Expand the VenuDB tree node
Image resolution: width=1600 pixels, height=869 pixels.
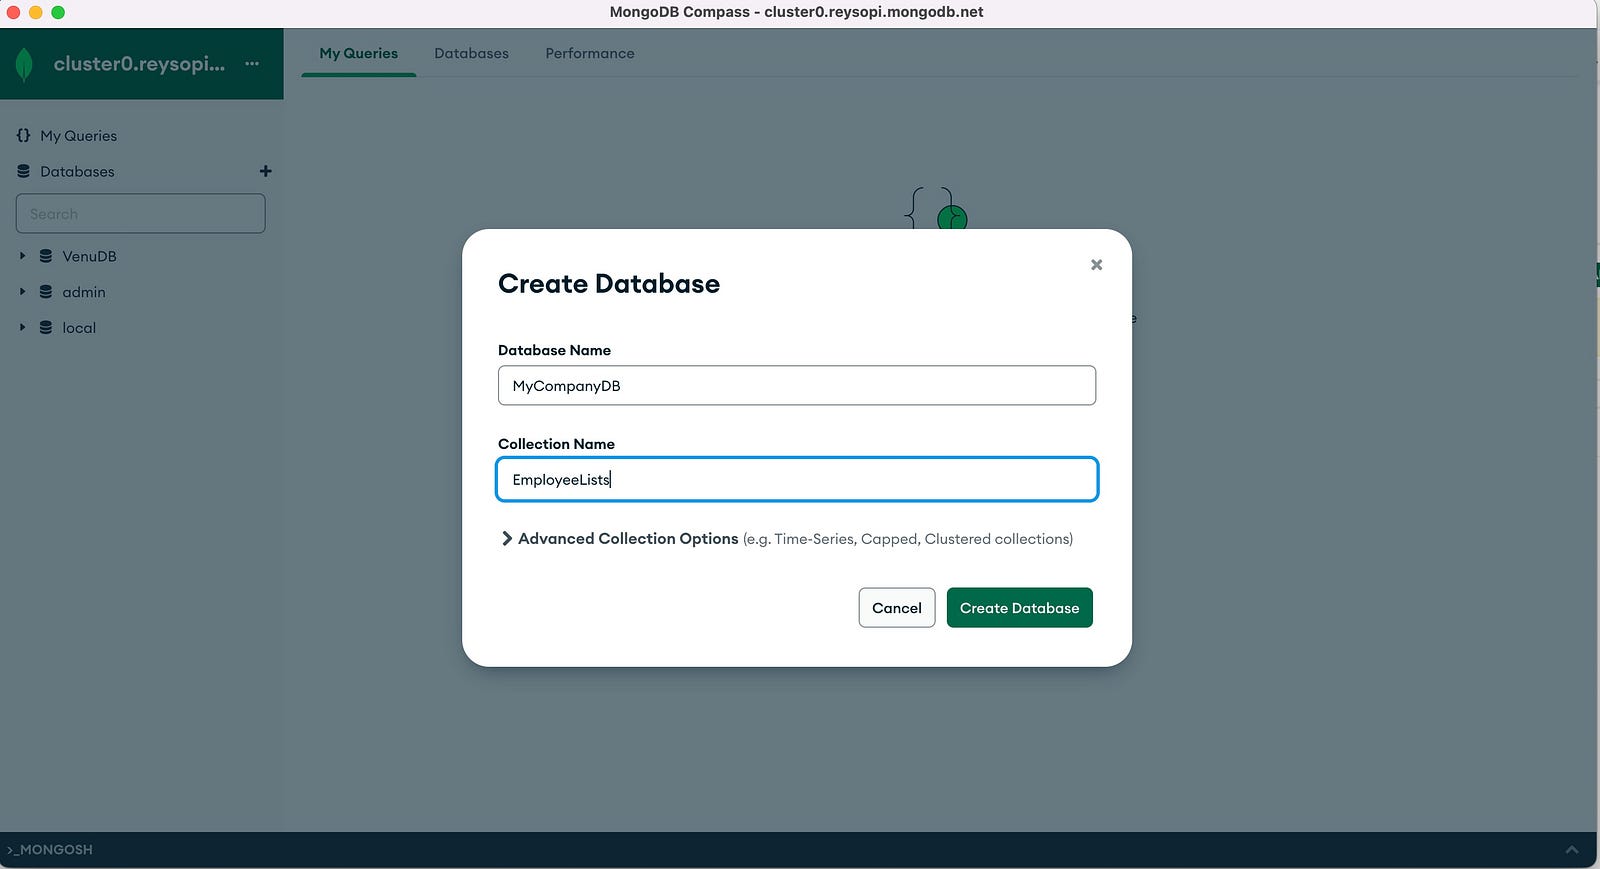(22, 256)
